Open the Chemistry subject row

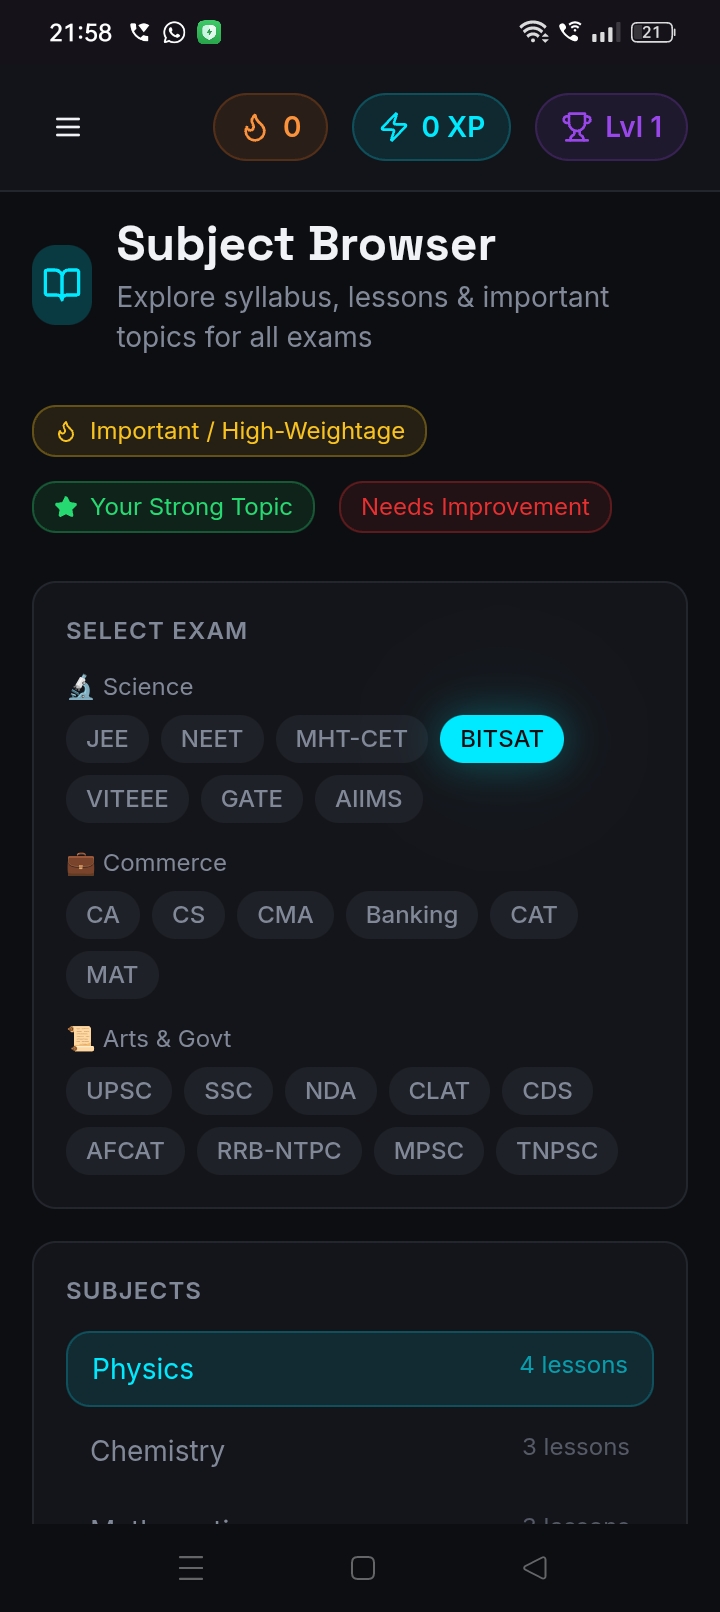(x=360, y=1450)
